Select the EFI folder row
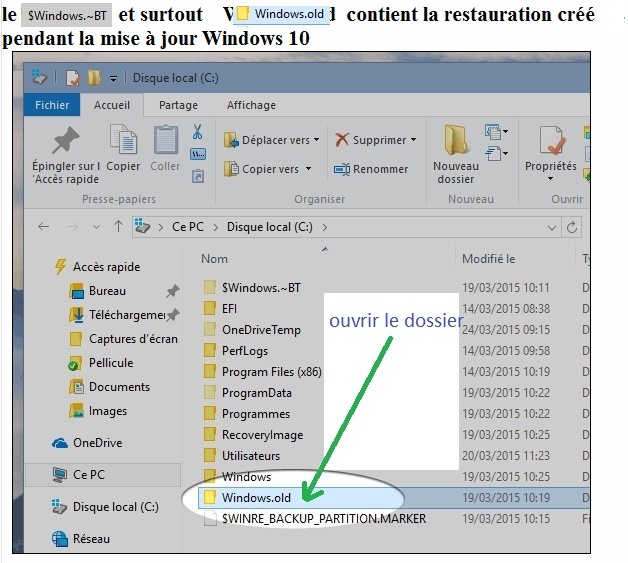 [220, 309]
